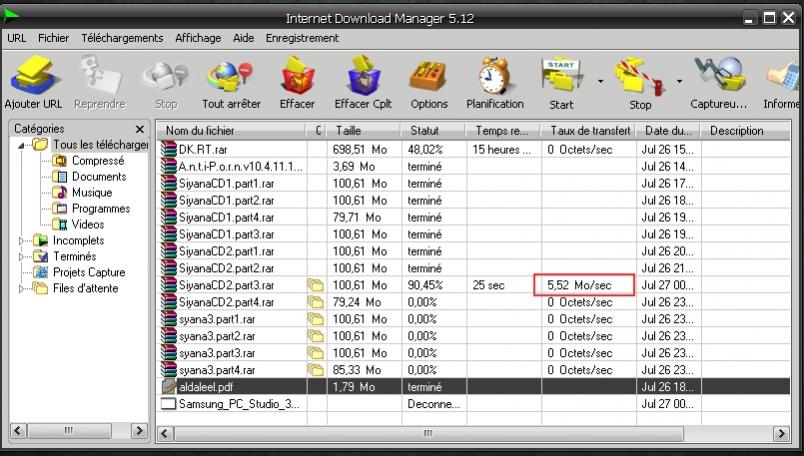Viewport: 804px width, 456px height.
Task: Select the SiyanaCD1.part4.rar file
Action: click(x=473, y=217)
